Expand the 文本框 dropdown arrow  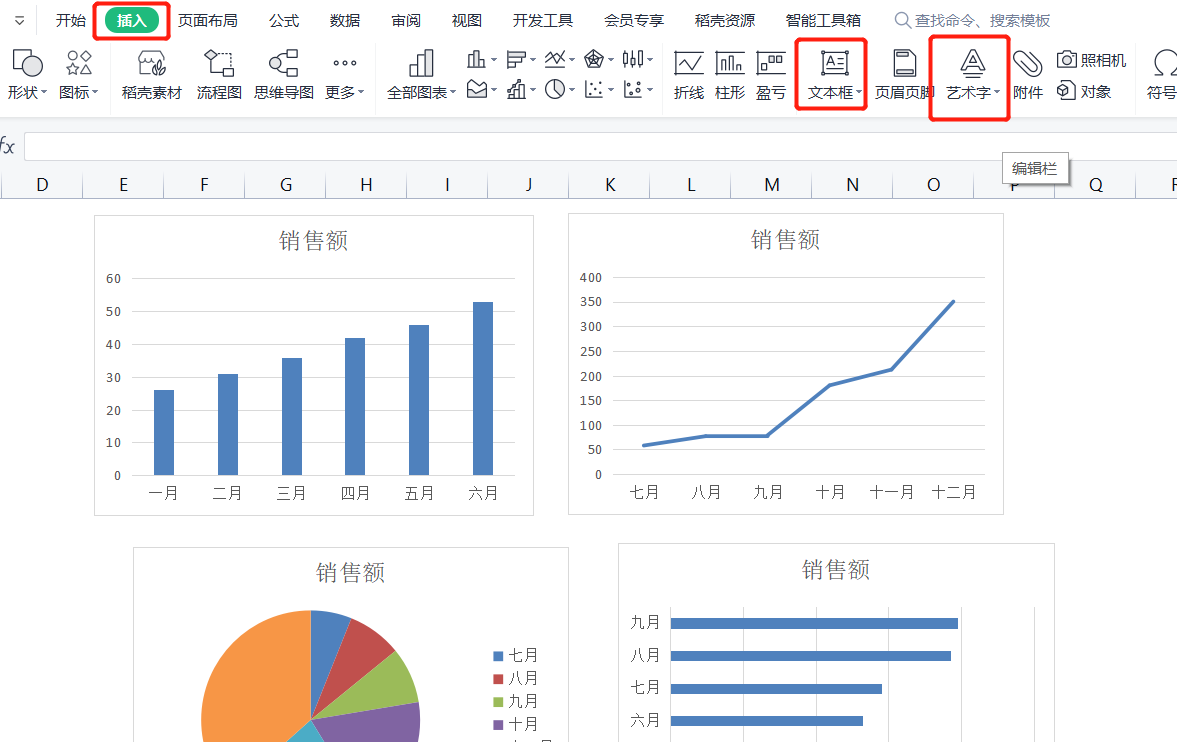click(x=858, y=92)
